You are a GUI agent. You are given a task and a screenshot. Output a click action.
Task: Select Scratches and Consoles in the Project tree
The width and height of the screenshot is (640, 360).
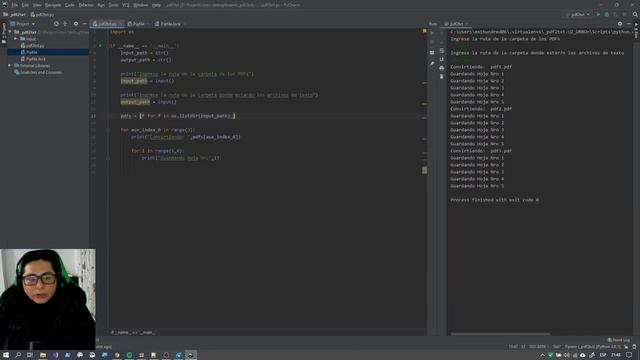click(x=41, y=72)
